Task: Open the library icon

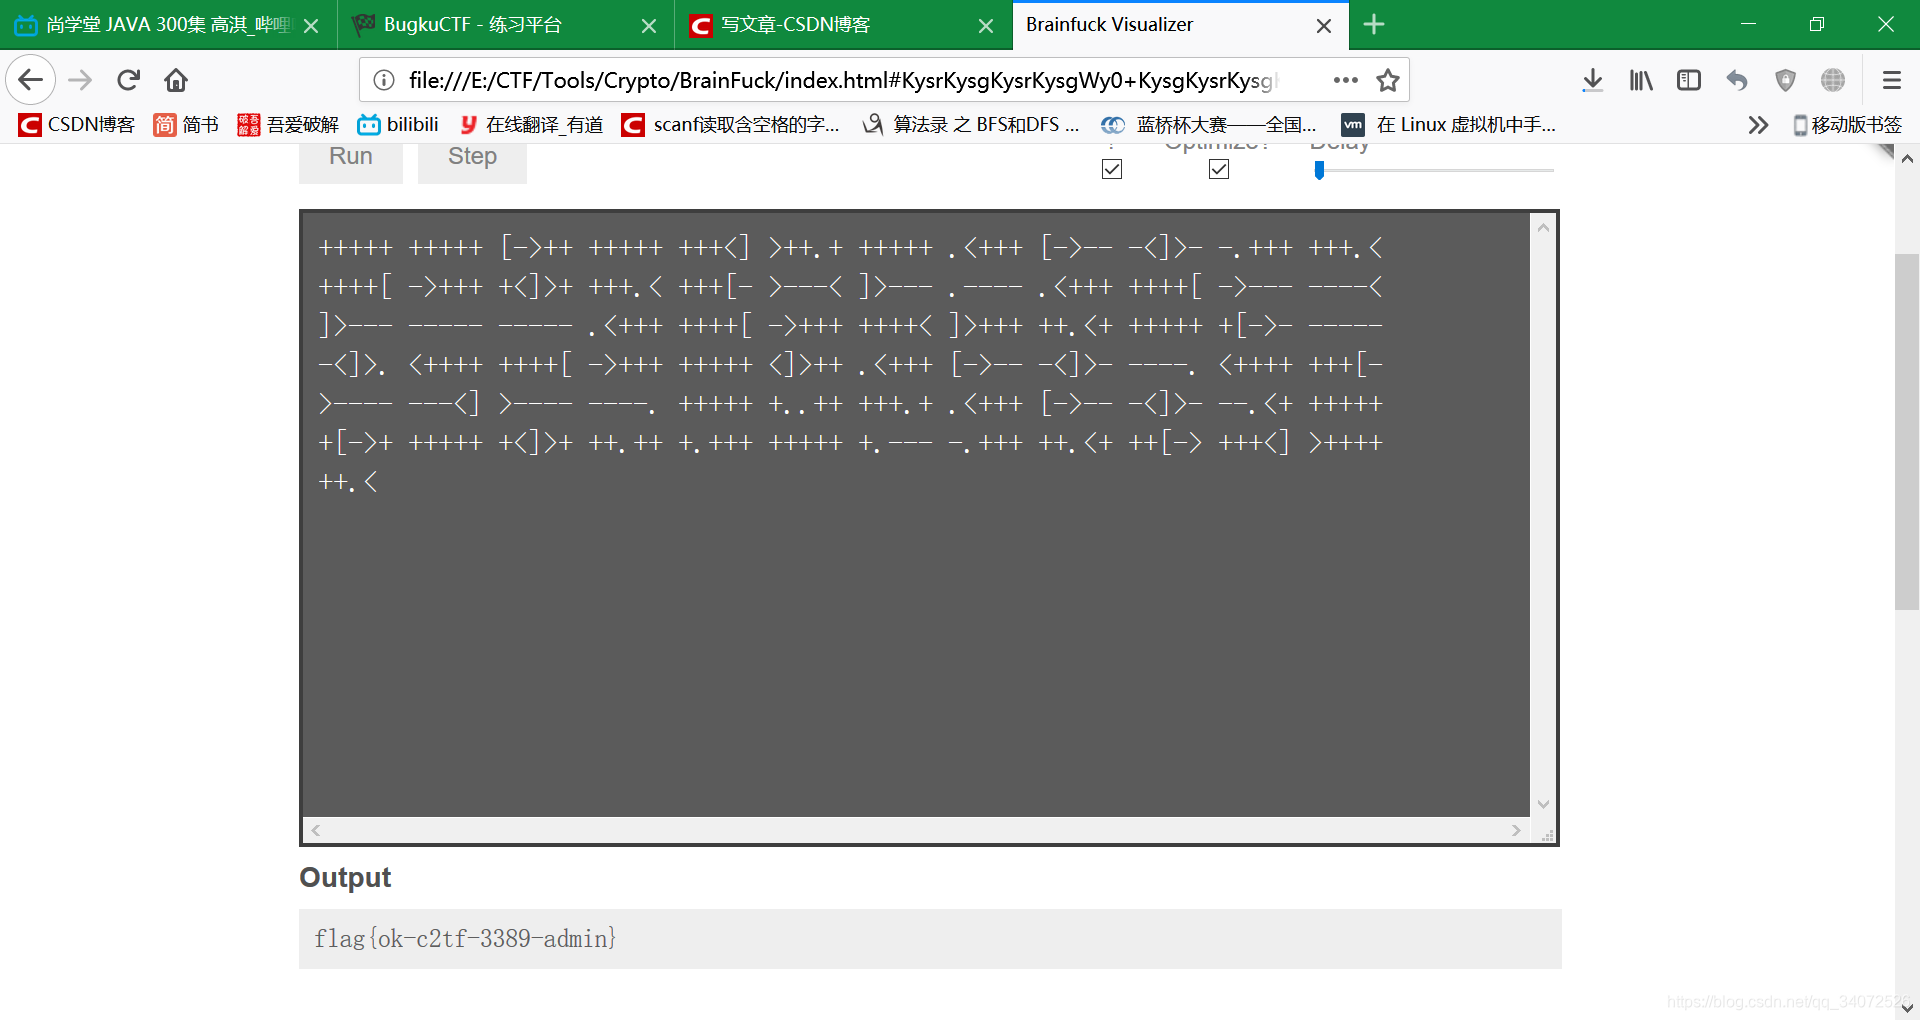Action: [x=1641, y=80]
